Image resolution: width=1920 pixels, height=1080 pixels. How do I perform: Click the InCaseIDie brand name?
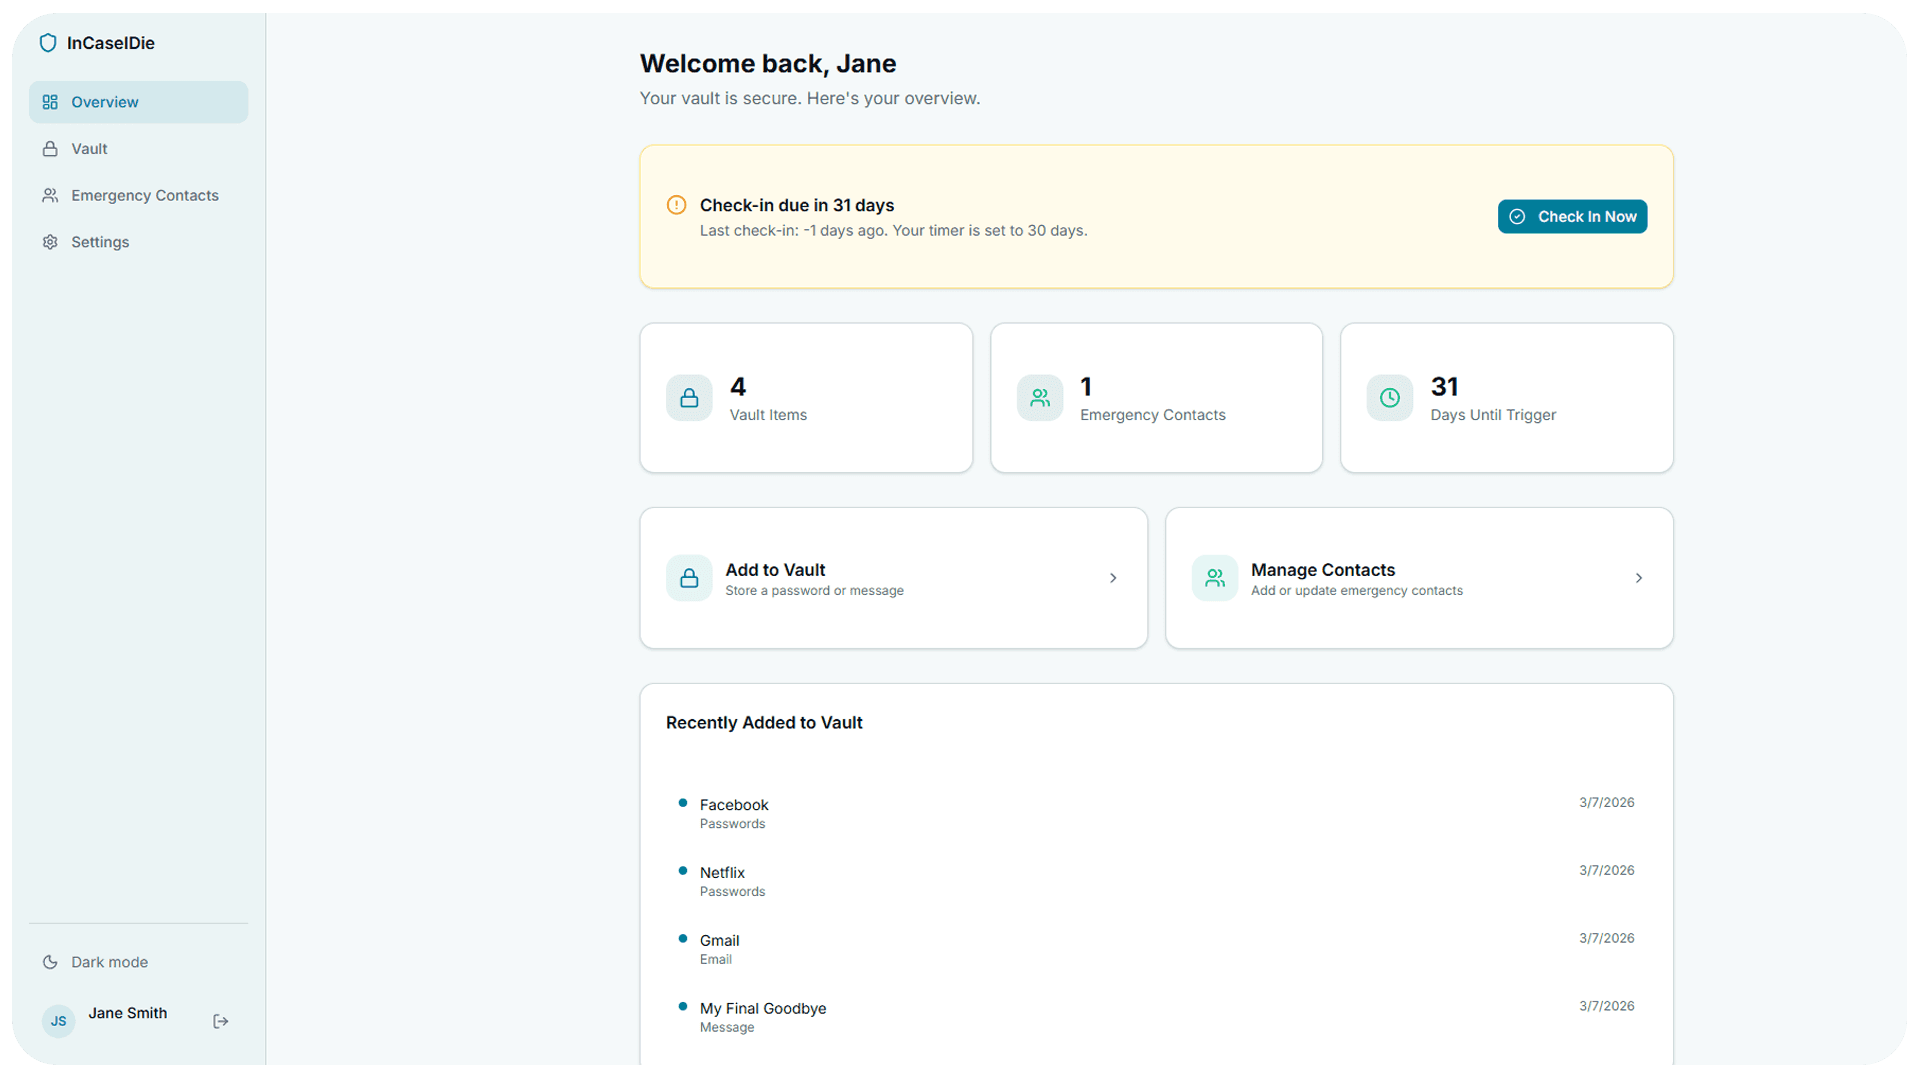[111, 43]
